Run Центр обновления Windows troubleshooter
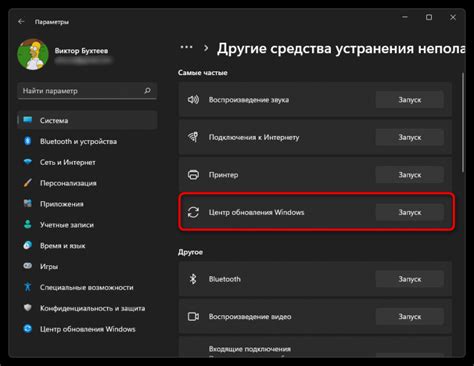Image resolution: width=474 pixels, height=366 pixels. (x=410, y=212)
